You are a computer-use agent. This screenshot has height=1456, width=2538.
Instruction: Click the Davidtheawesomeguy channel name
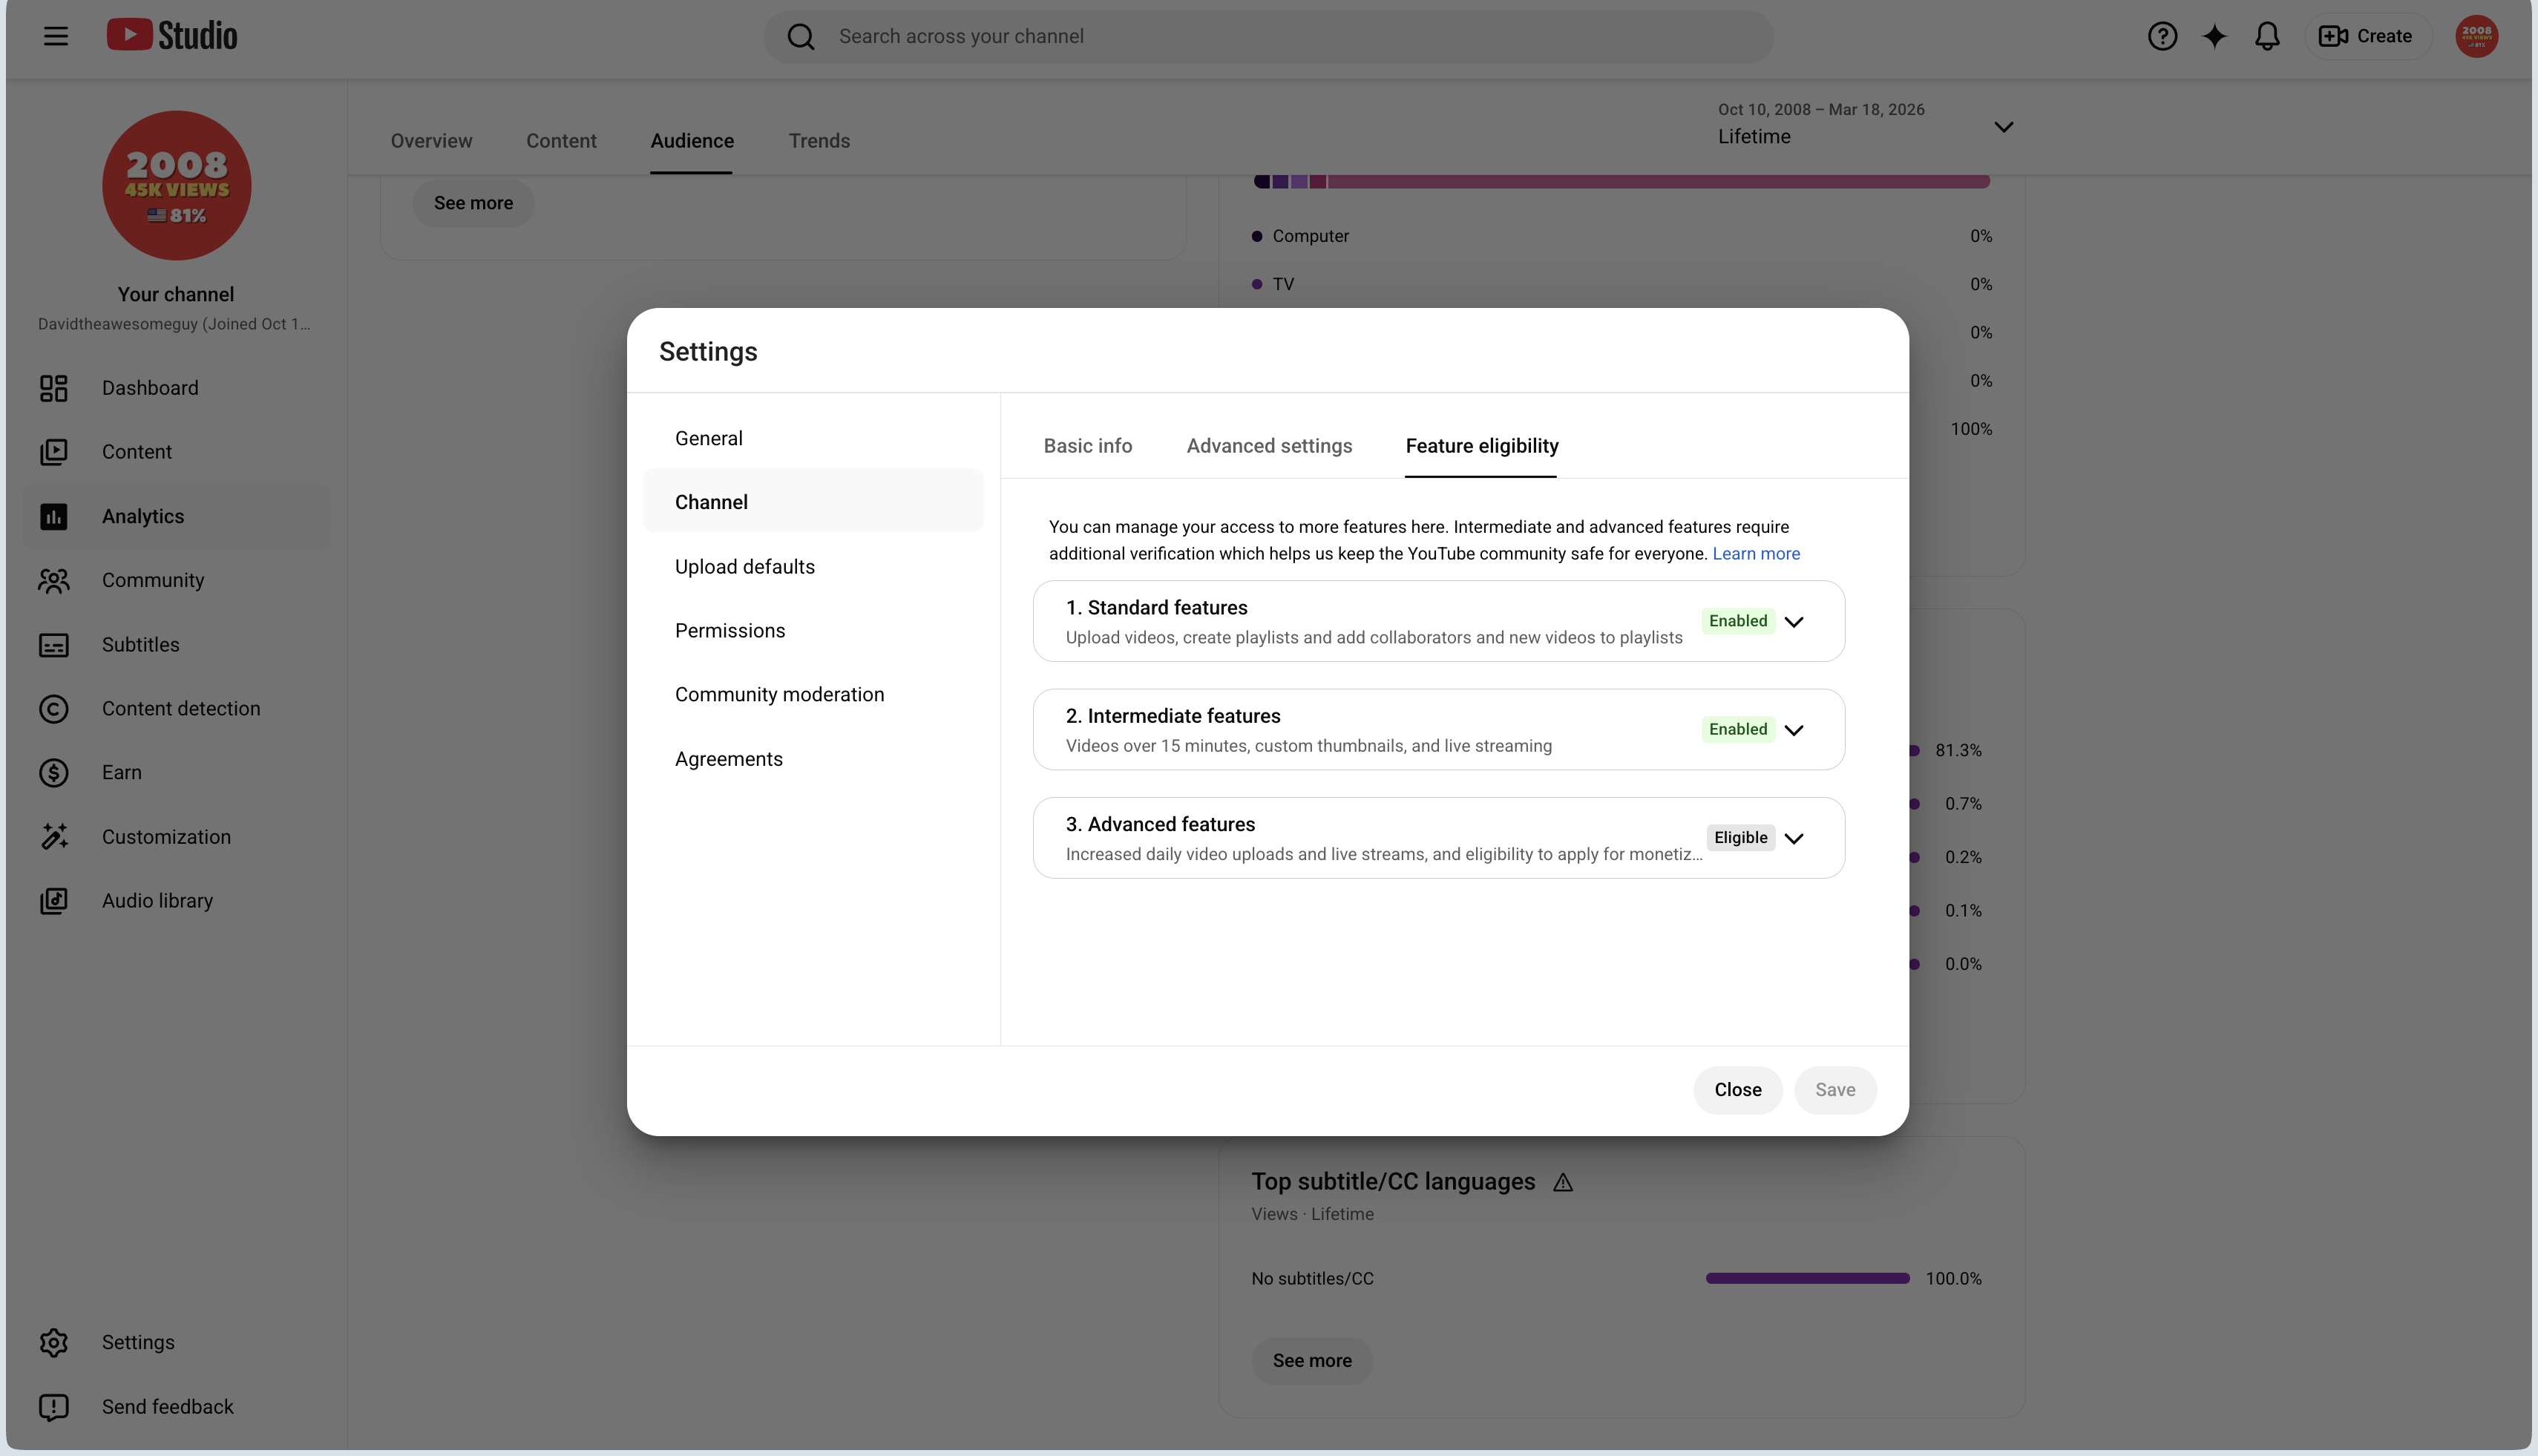[174, 324]
